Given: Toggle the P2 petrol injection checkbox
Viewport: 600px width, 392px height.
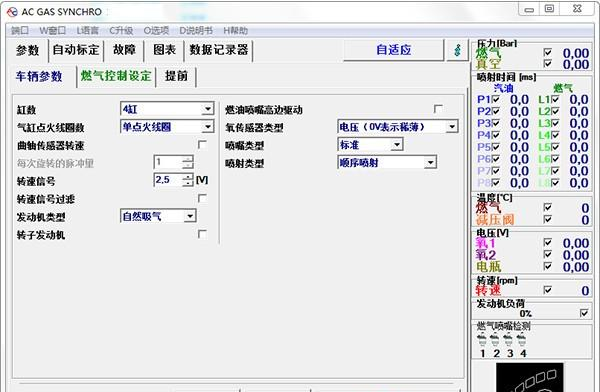Looking at the screenshot, I should pyautogui.click(x=496, y=111).
